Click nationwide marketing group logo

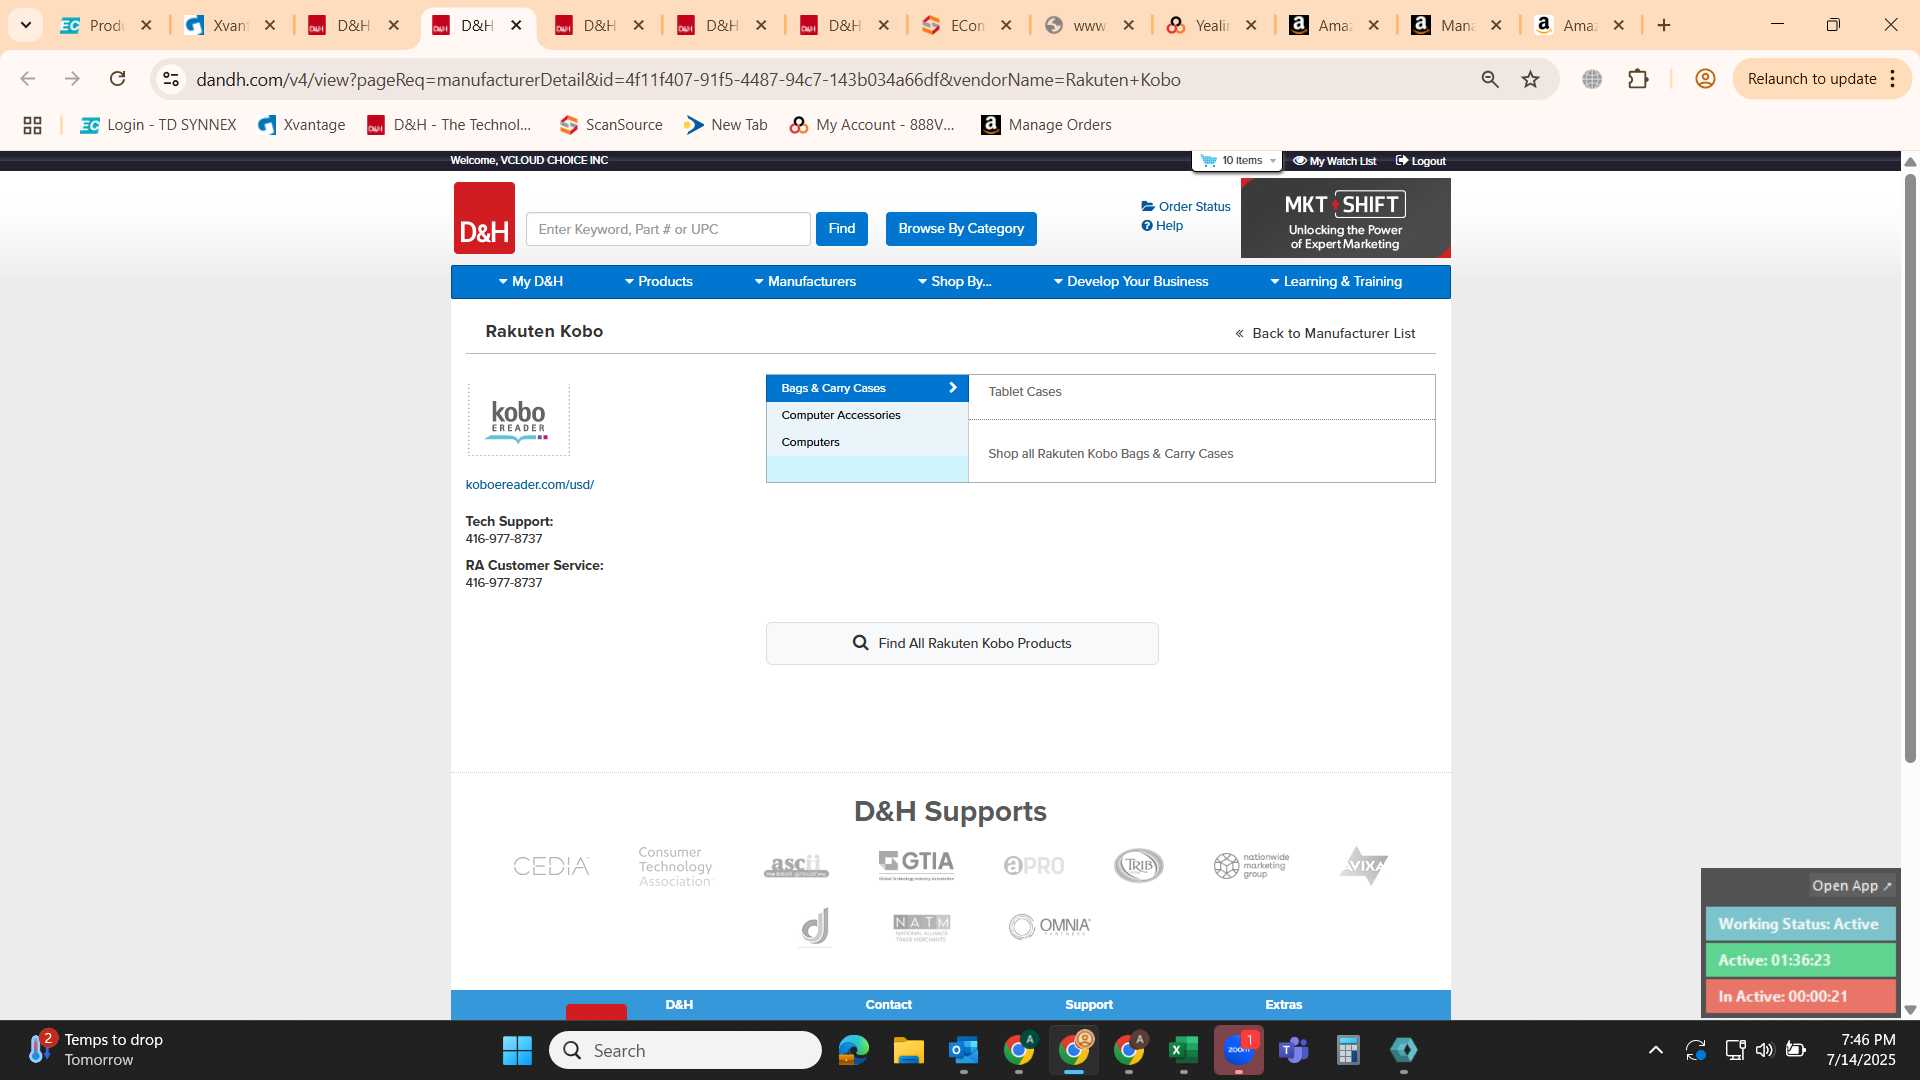1251,866
